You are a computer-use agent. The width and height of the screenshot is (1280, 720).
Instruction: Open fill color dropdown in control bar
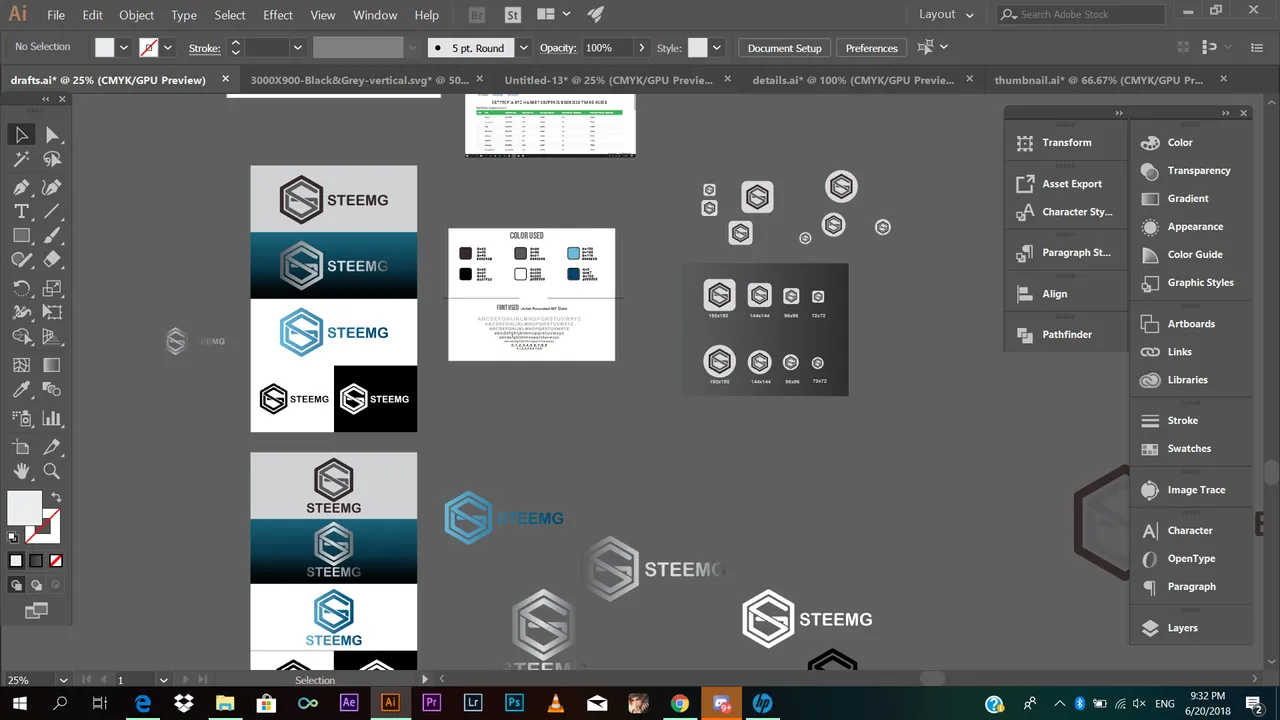(125, 48)
